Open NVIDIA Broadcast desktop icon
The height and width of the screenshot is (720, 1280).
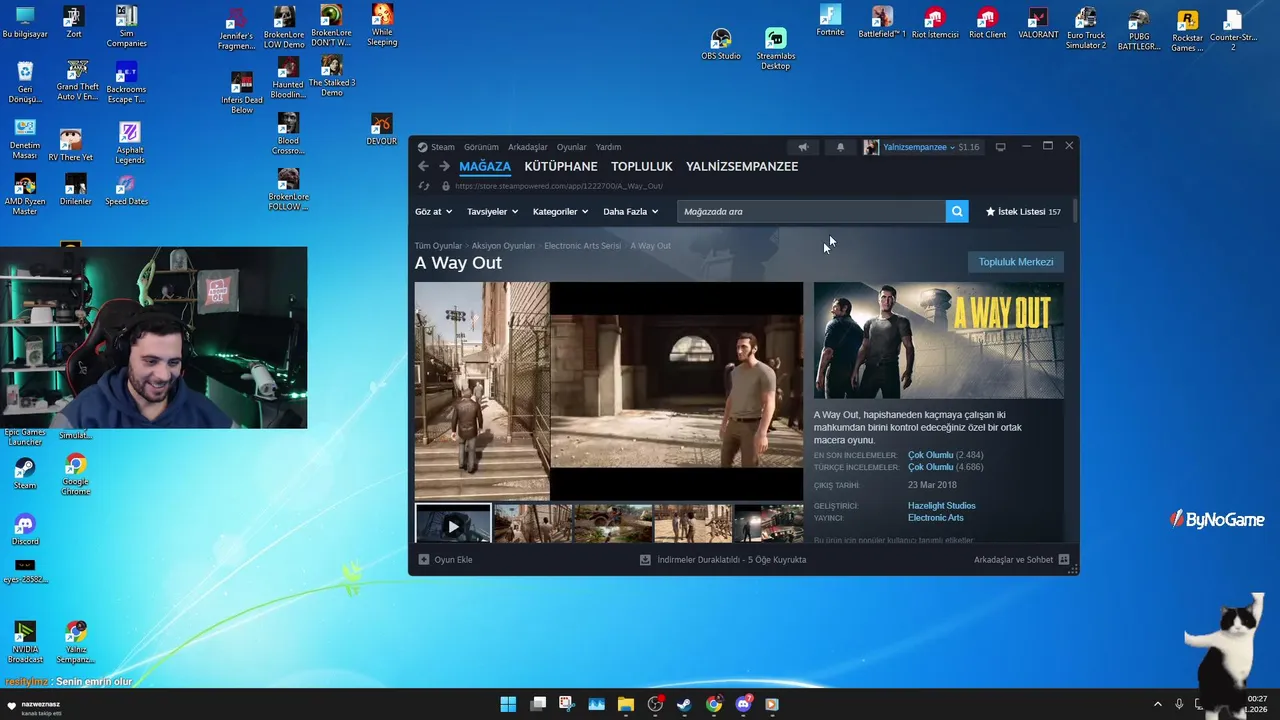(x=25, y=642)
